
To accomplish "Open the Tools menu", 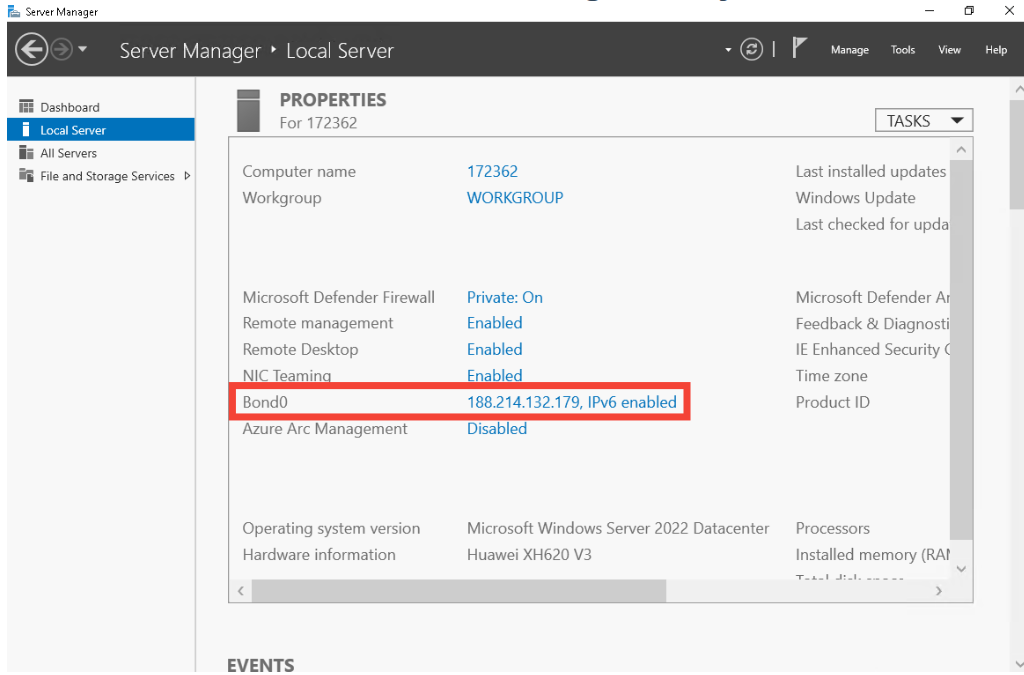I will (902, 50).
